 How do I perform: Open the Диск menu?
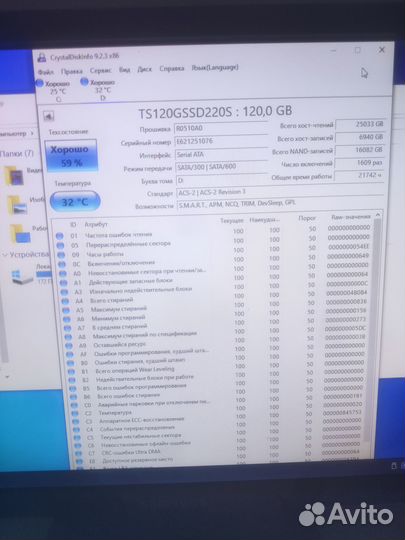(144, 69)
